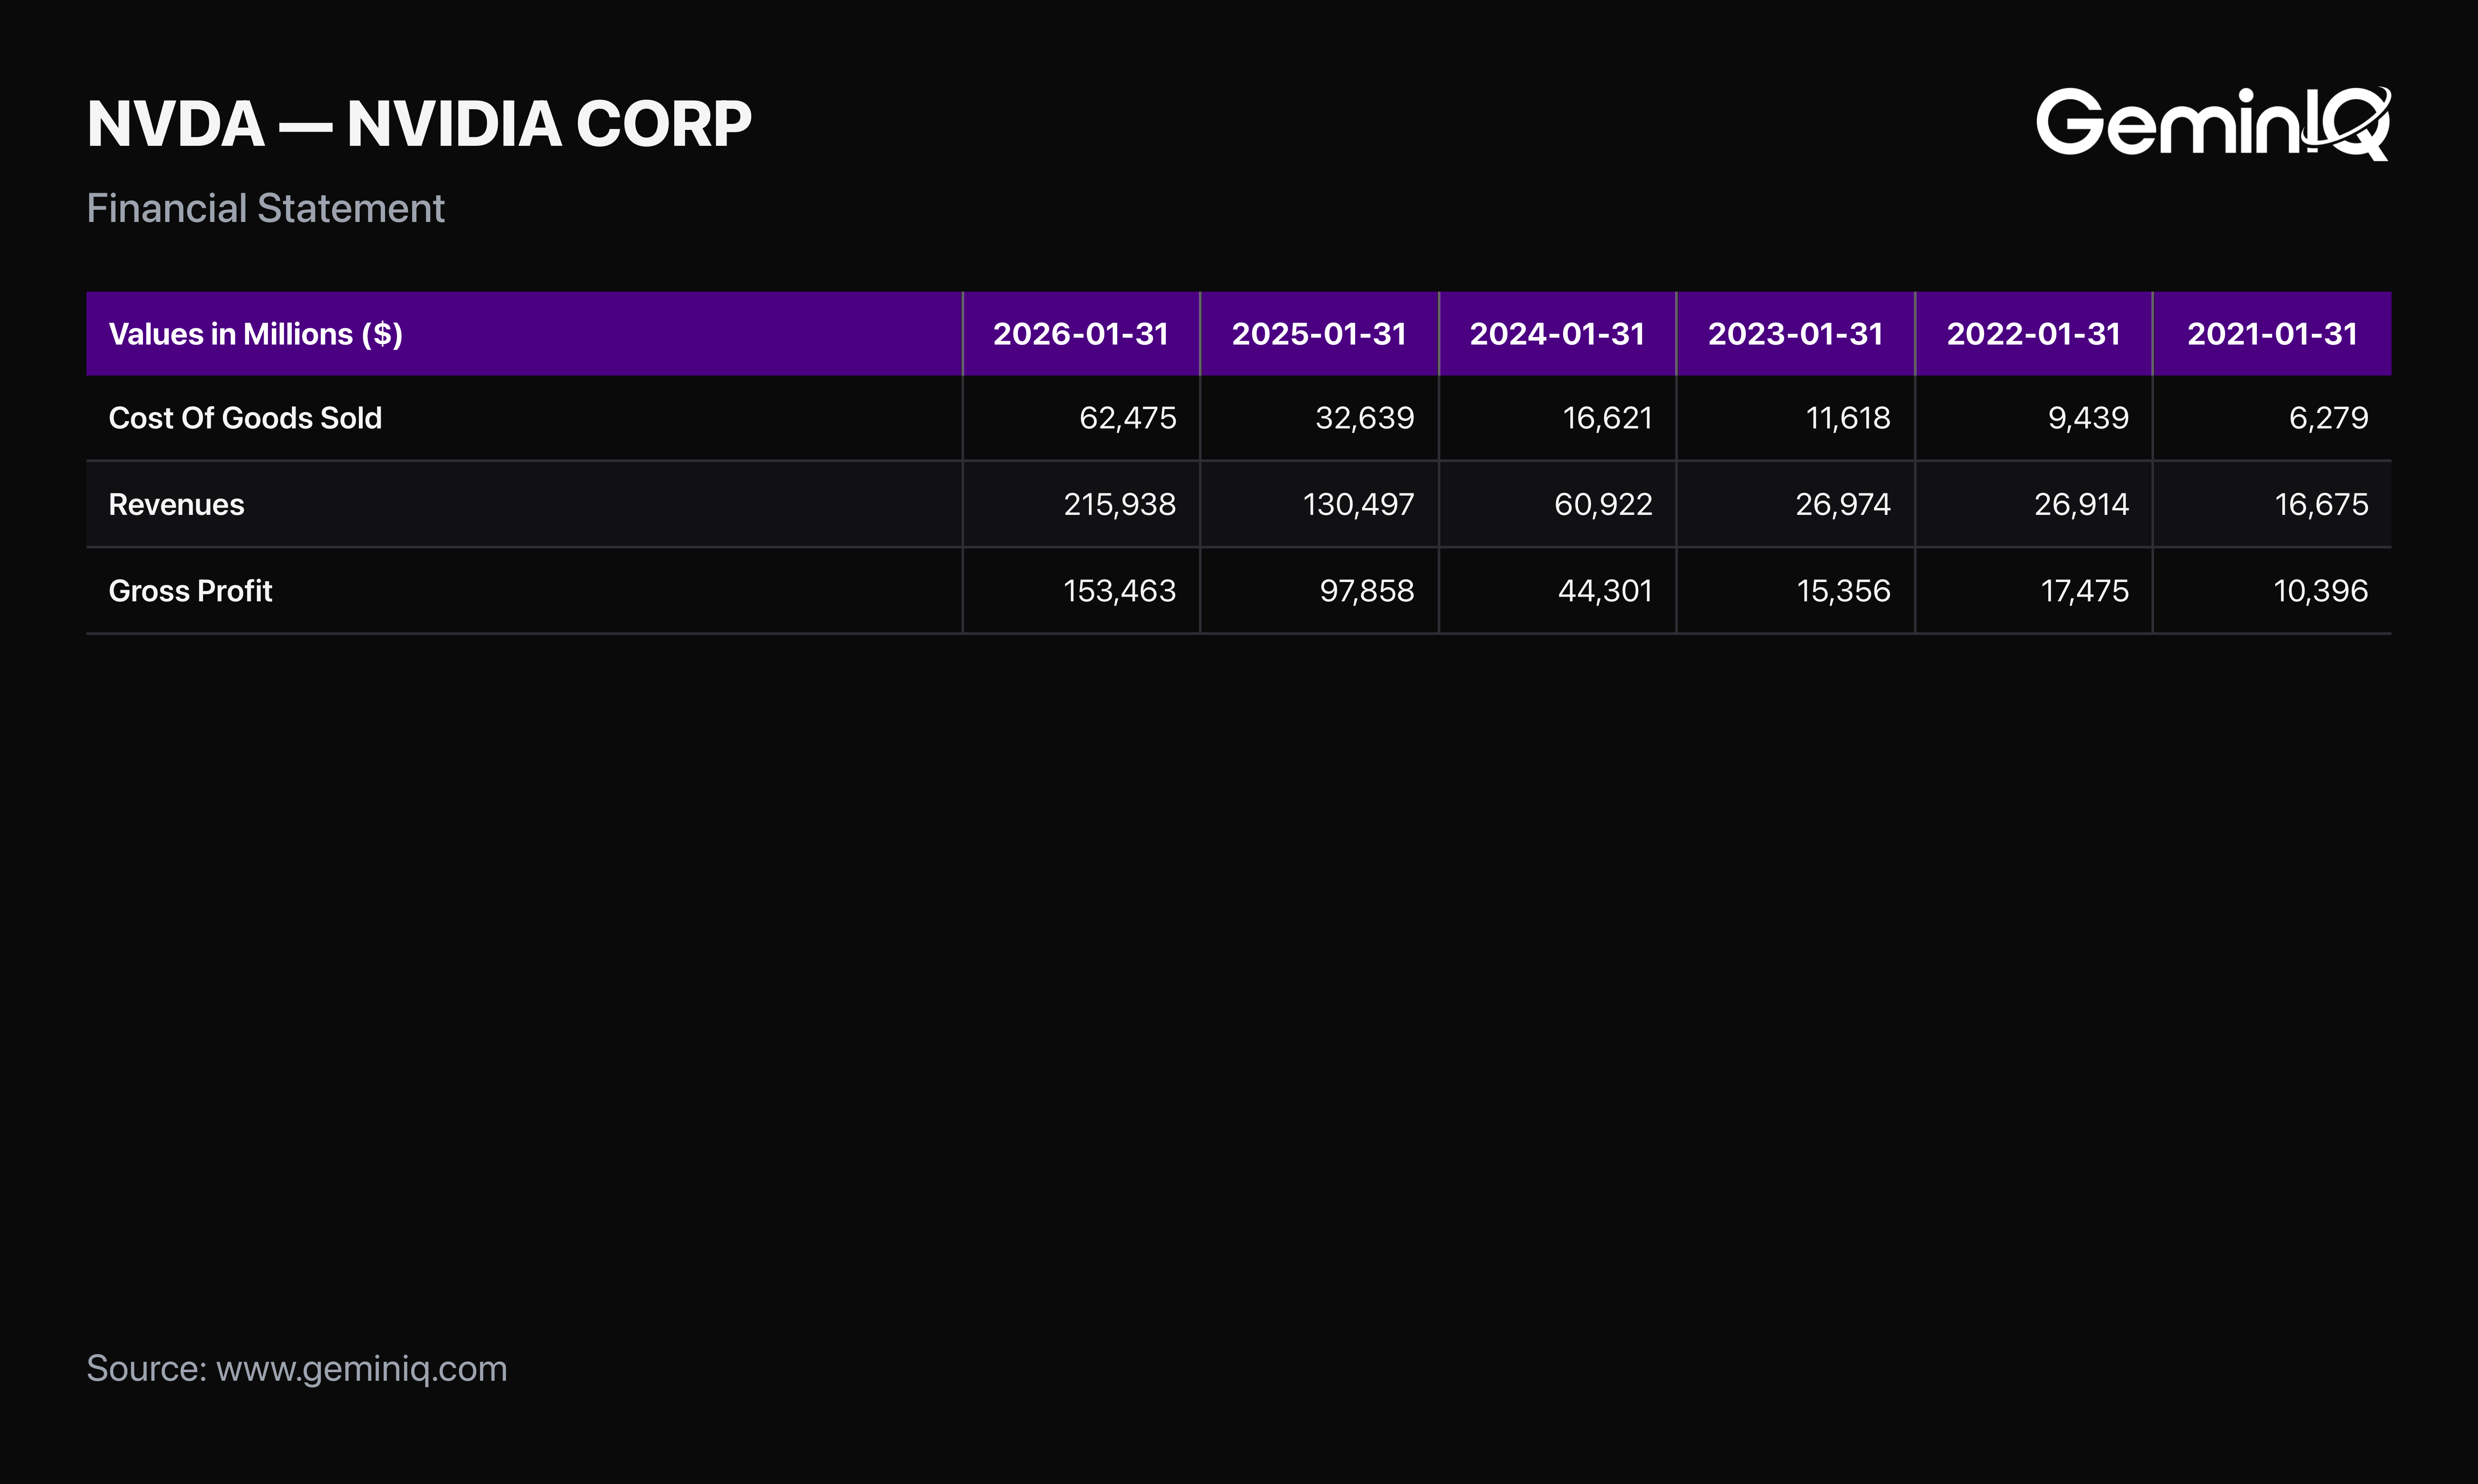Click the Financial Statement subtitle

tap(265, 208)
